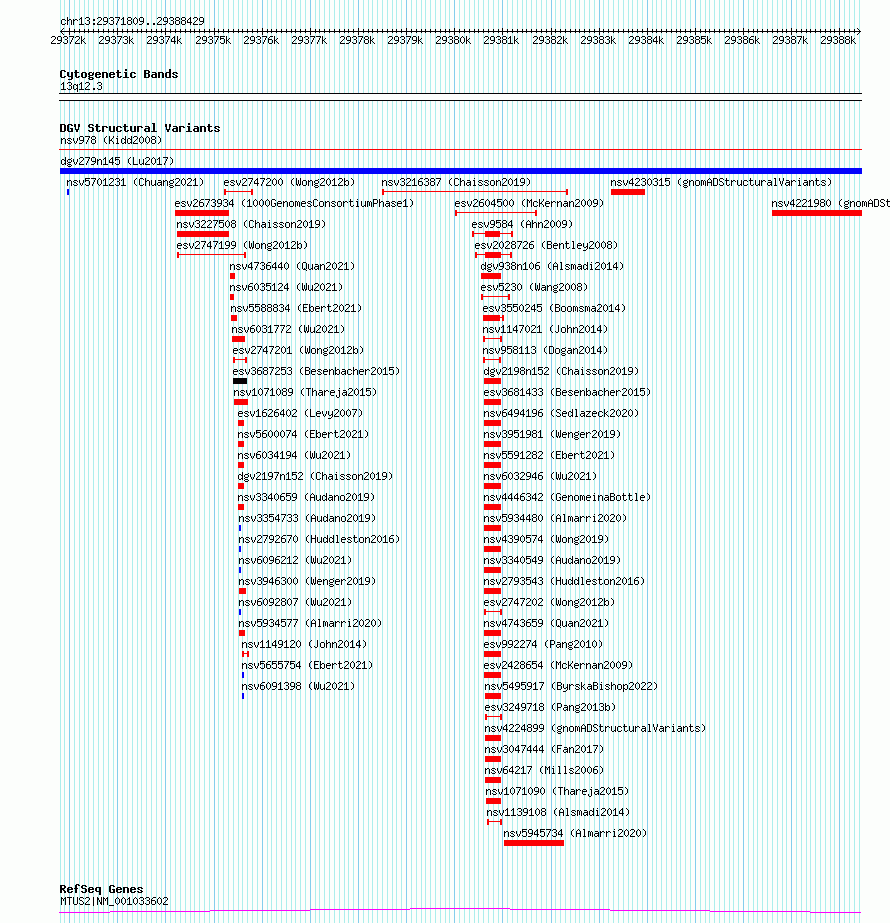890x923 pixels.
Task: Open esv2747200 (Wong2012b) variant label
Action: [x=289, y=182]
